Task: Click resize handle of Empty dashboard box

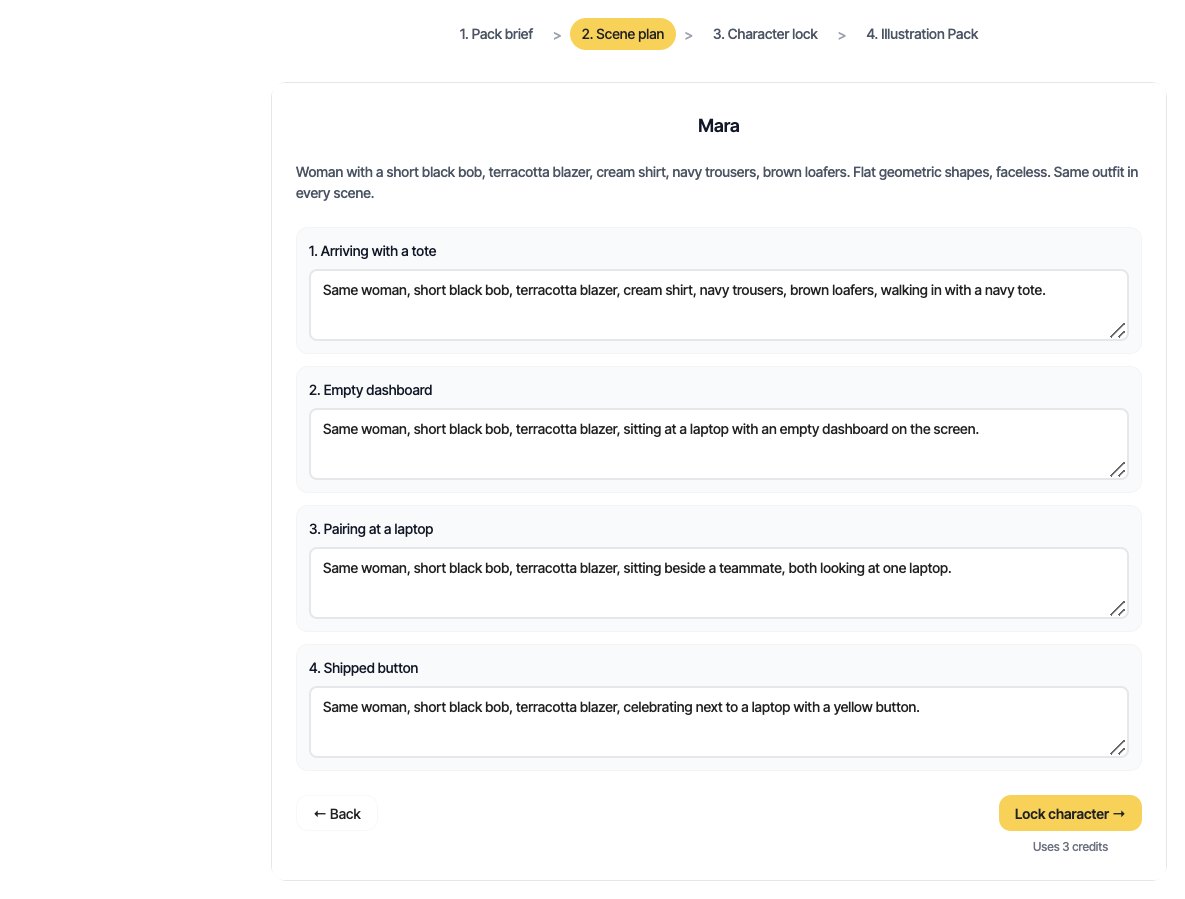Action: pyautogui.click(x=1118, y=470)
